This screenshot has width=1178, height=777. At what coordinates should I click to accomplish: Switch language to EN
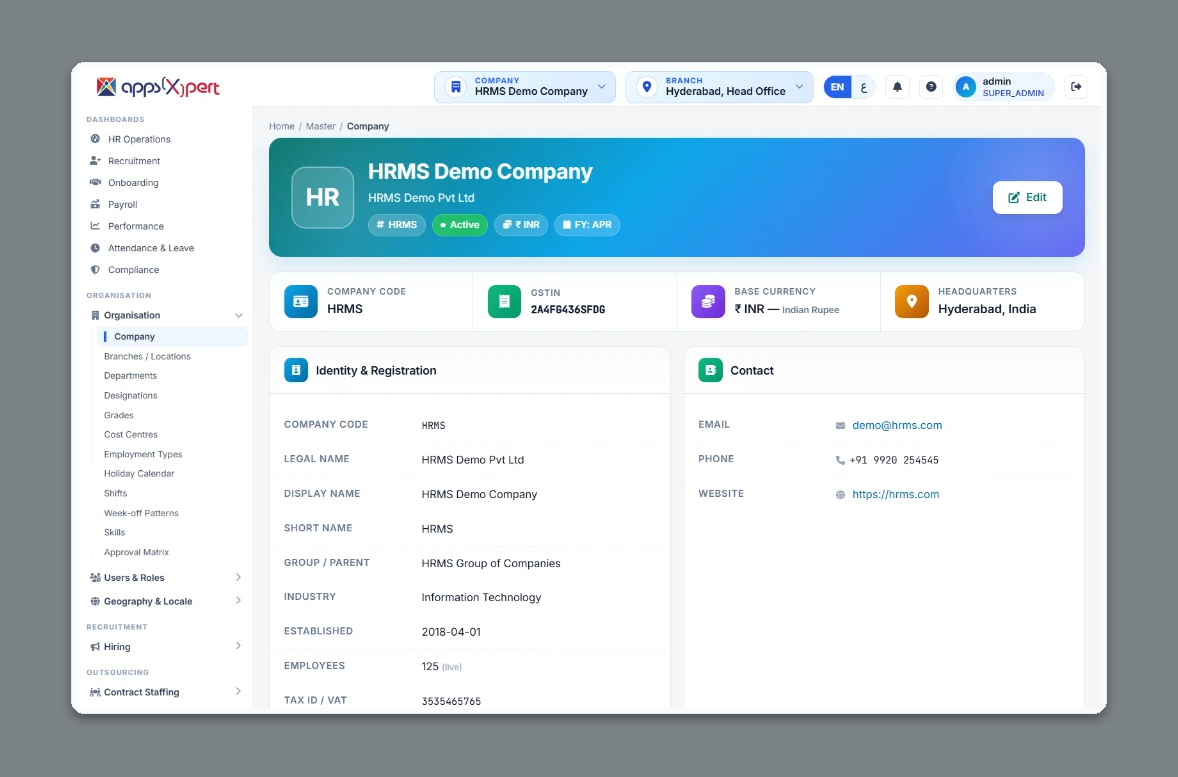[837, 87]
